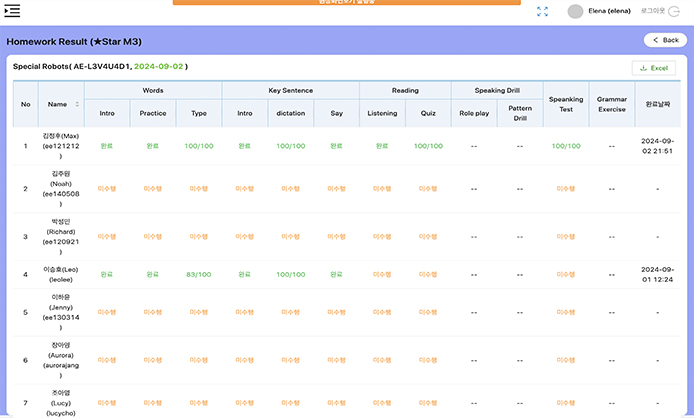694x418 pixels.
Task: Select the Grammar Exercise column header
Action: (x=611, y=104)
